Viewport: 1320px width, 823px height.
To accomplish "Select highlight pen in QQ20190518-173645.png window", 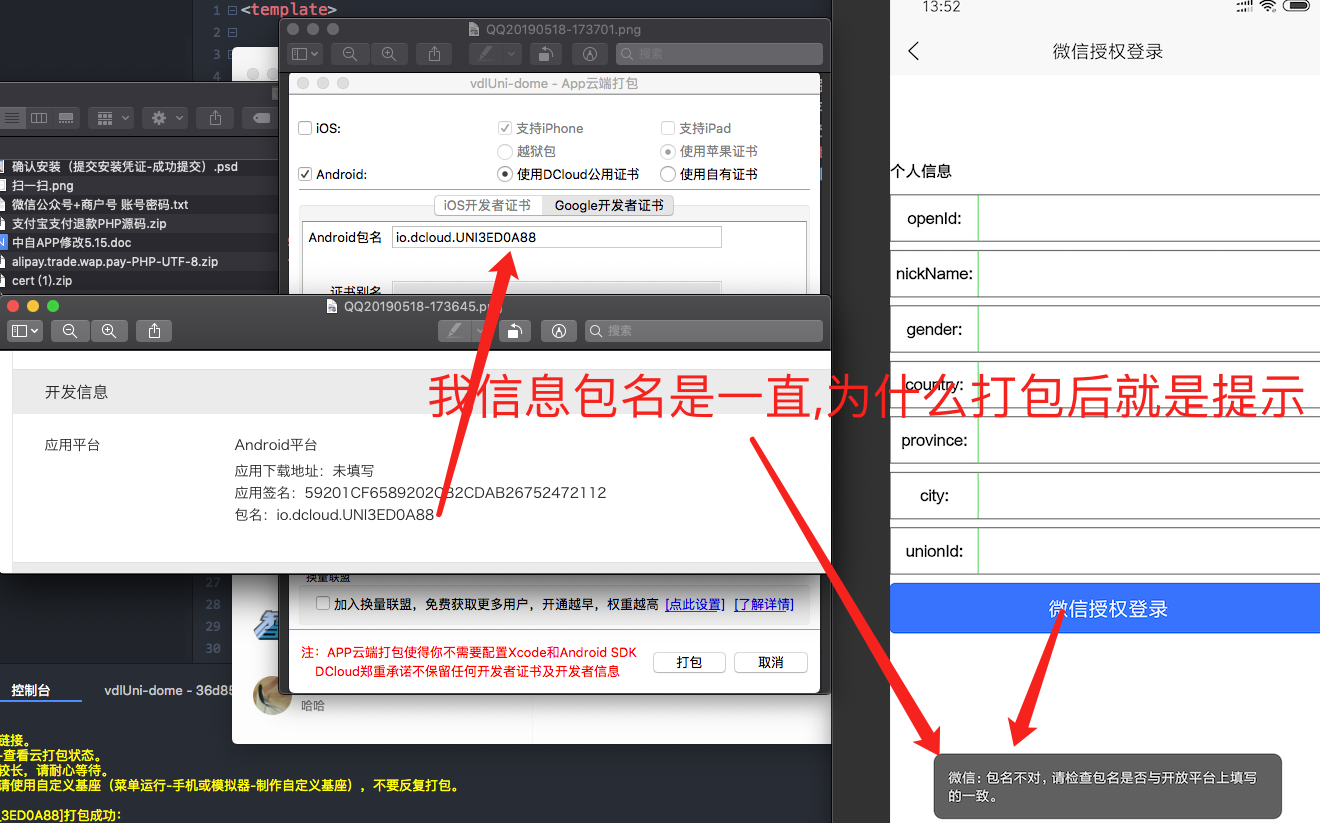I will click(x=455, y=331).
